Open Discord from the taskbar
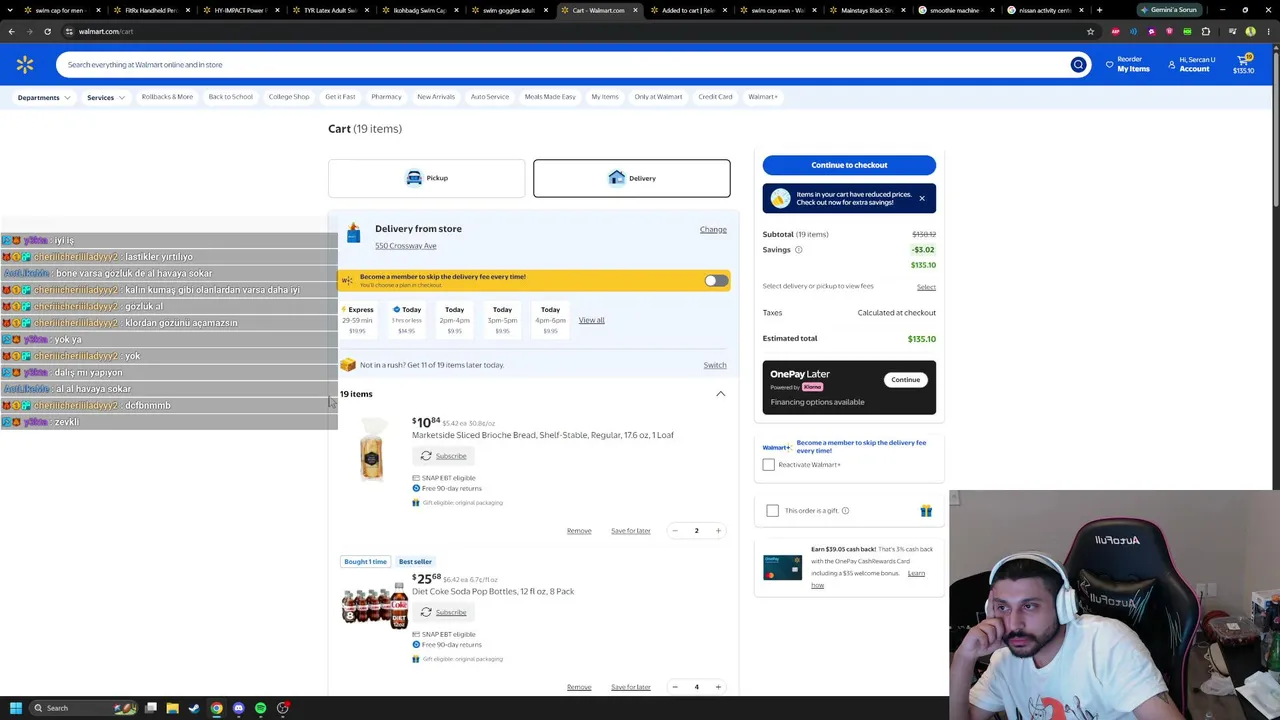 pos(238,708)
